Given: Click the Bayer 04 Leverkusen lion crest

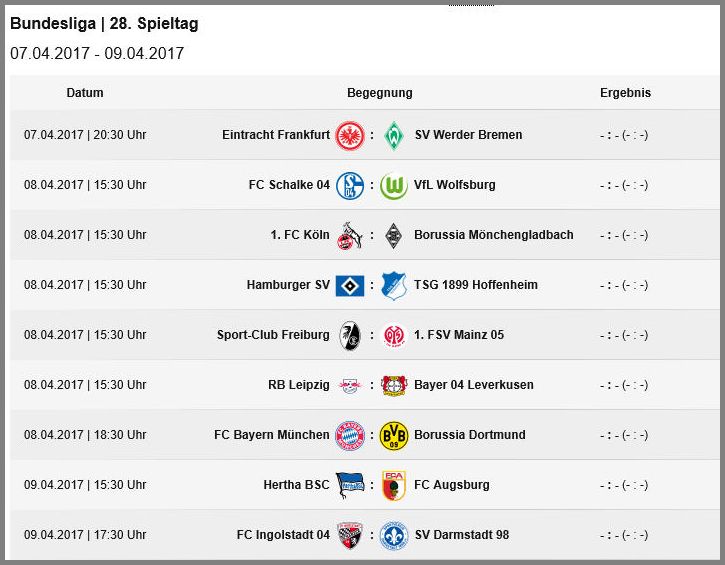Looking at the screenshot, I should pos(393,385).
